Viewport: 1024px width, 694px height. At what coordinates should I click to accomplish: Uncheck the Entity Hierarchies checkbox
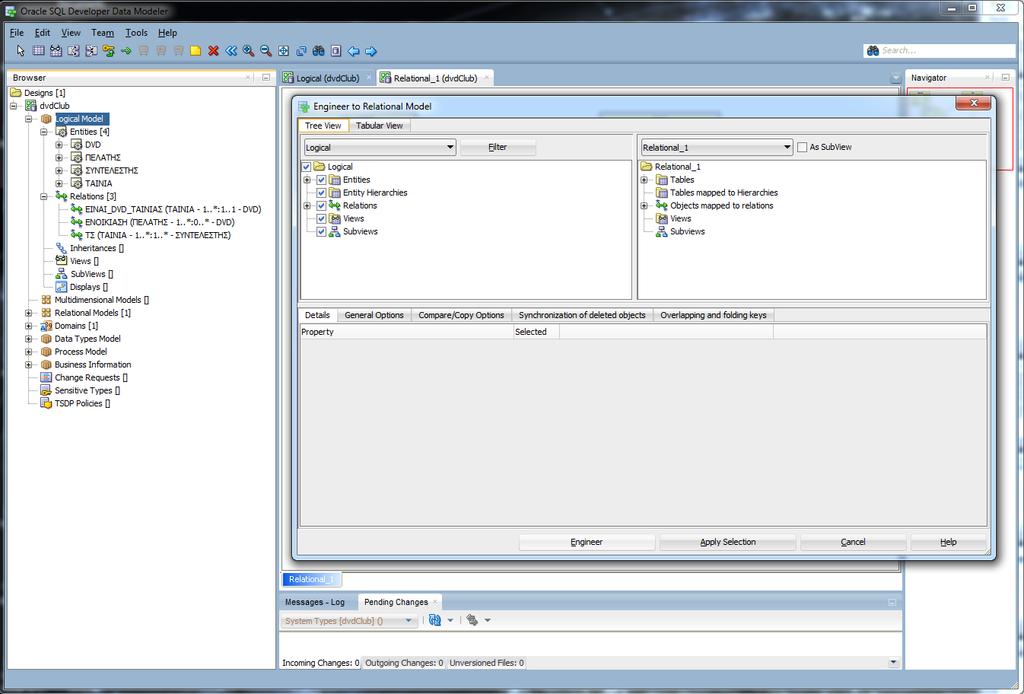(x=321, y=193)
